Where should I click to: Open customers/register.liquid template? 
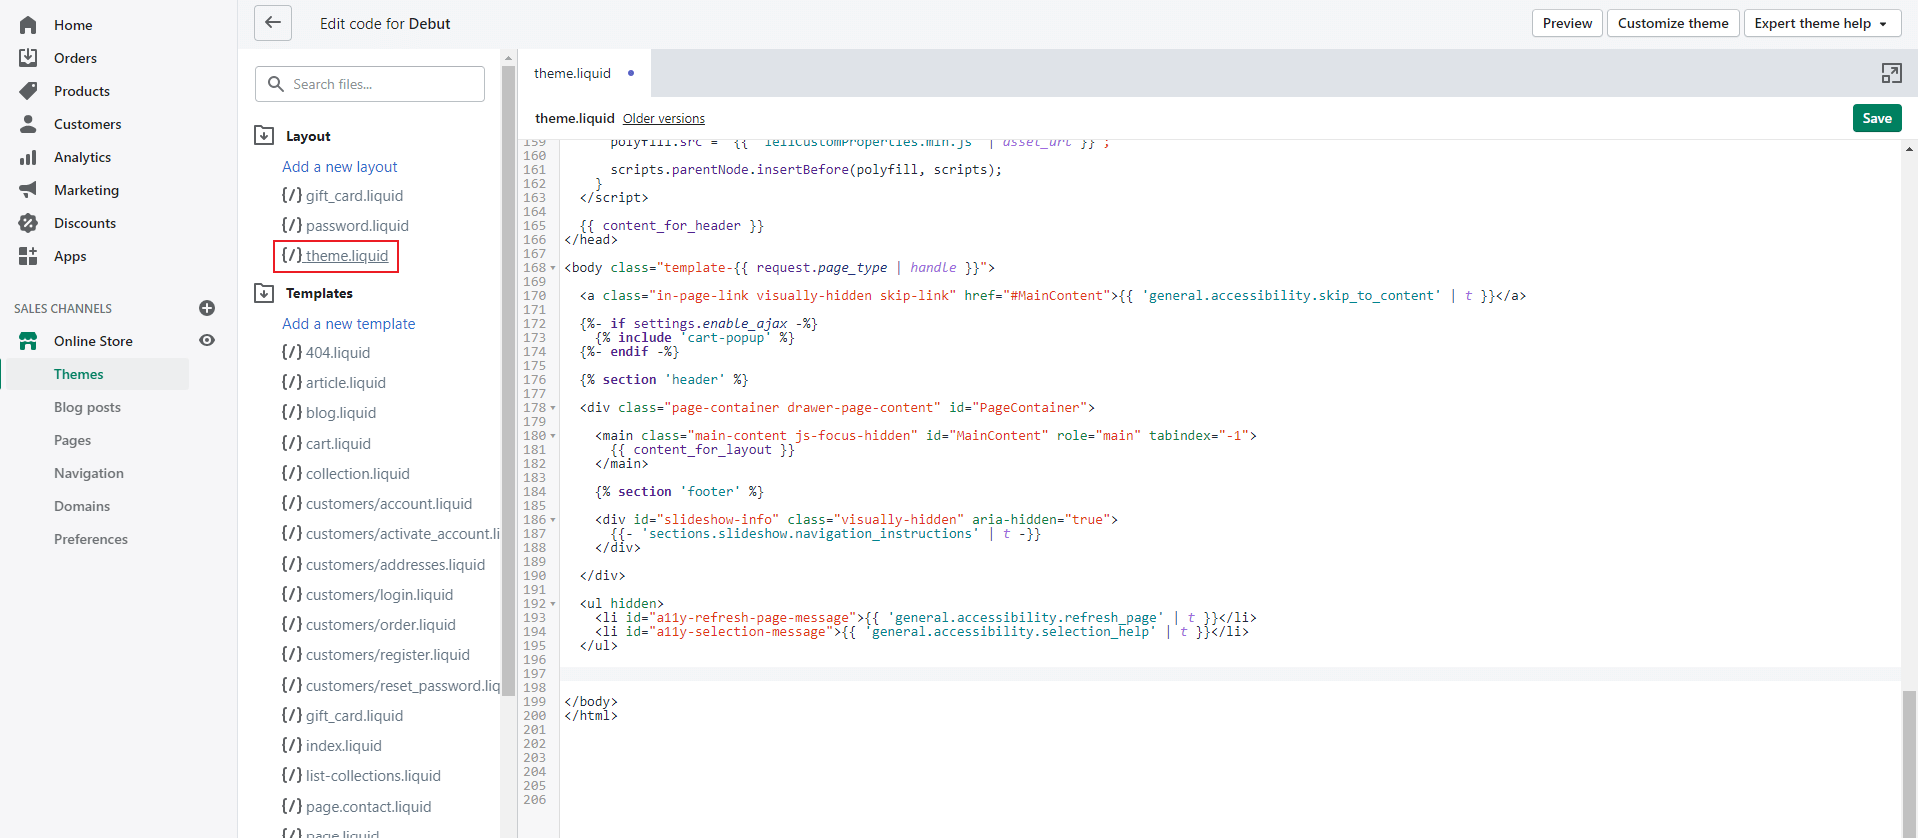click(376, 655)
